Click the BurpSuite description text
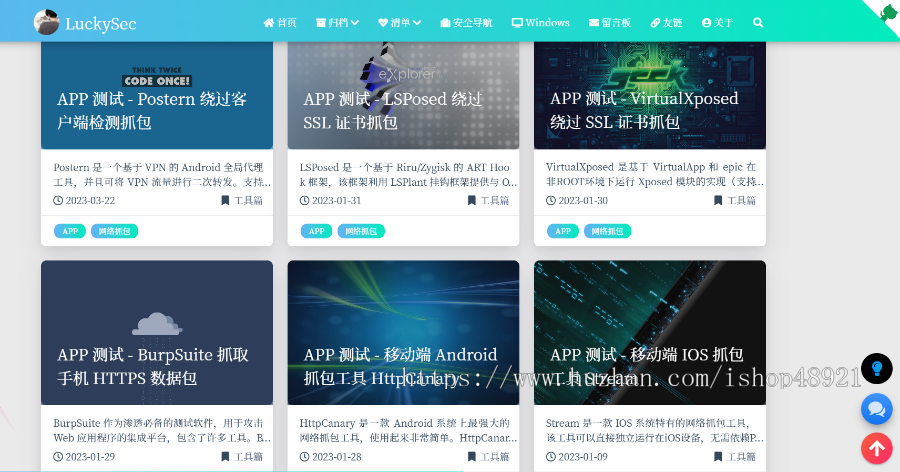Screen dimensions: 900x472 coord(162,430)
